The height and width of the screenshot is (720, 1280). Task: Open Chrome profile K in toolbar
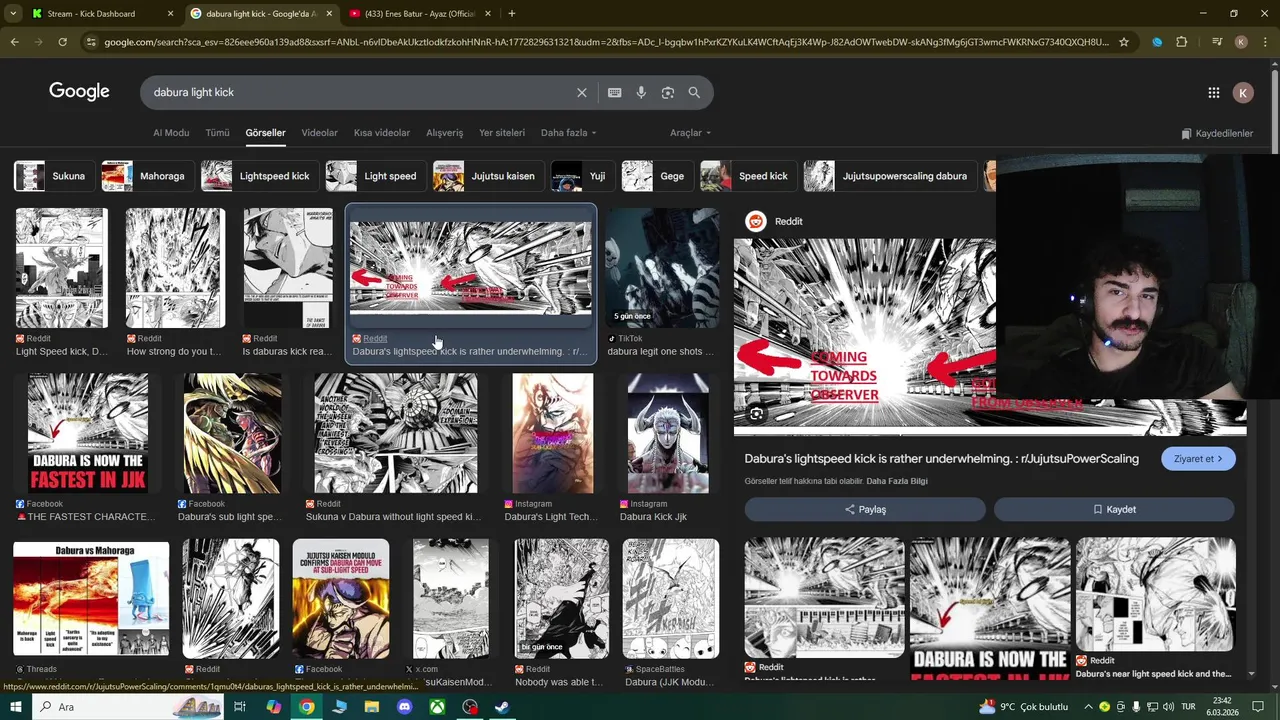coord(1241,42)
